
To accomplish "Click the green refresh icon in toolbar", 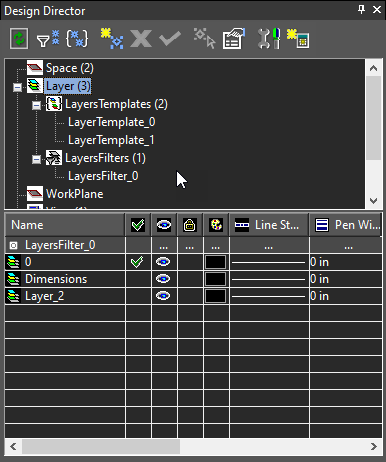I will [x=19, y=39].
